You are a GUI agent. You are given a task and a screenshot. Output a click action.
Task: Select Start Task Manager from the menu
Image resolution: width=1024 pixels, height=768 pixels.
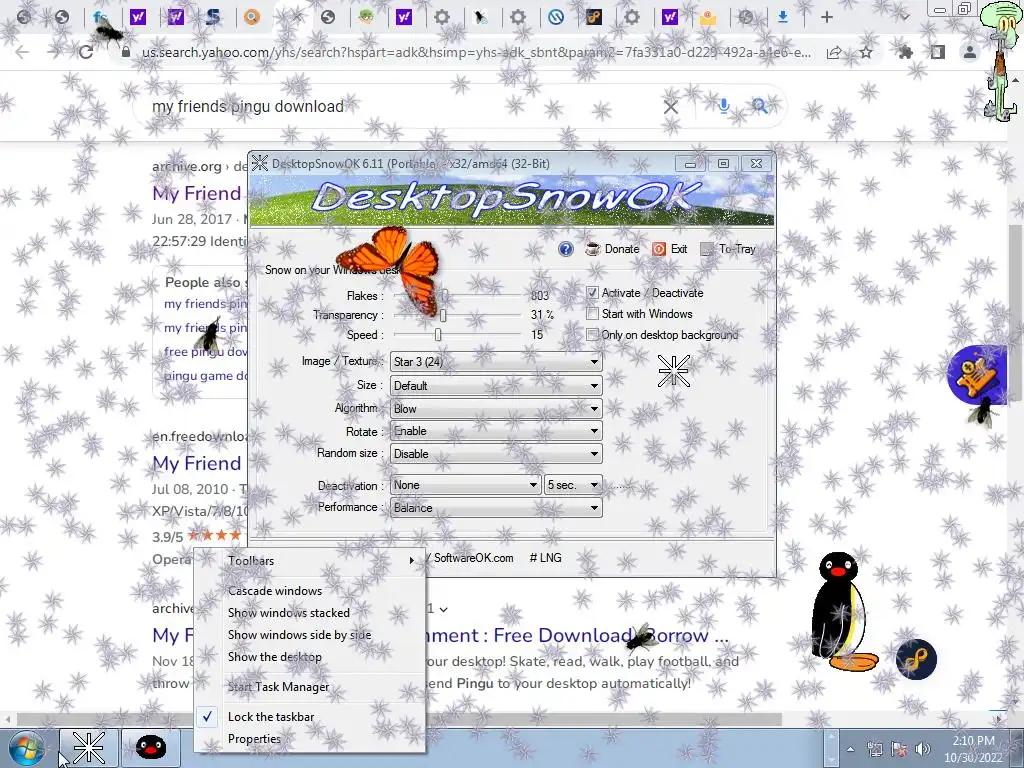click(310, 687)
